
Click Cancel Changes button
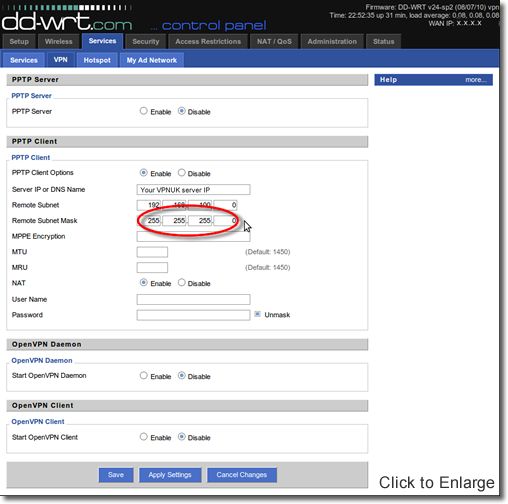coord(242,475)
